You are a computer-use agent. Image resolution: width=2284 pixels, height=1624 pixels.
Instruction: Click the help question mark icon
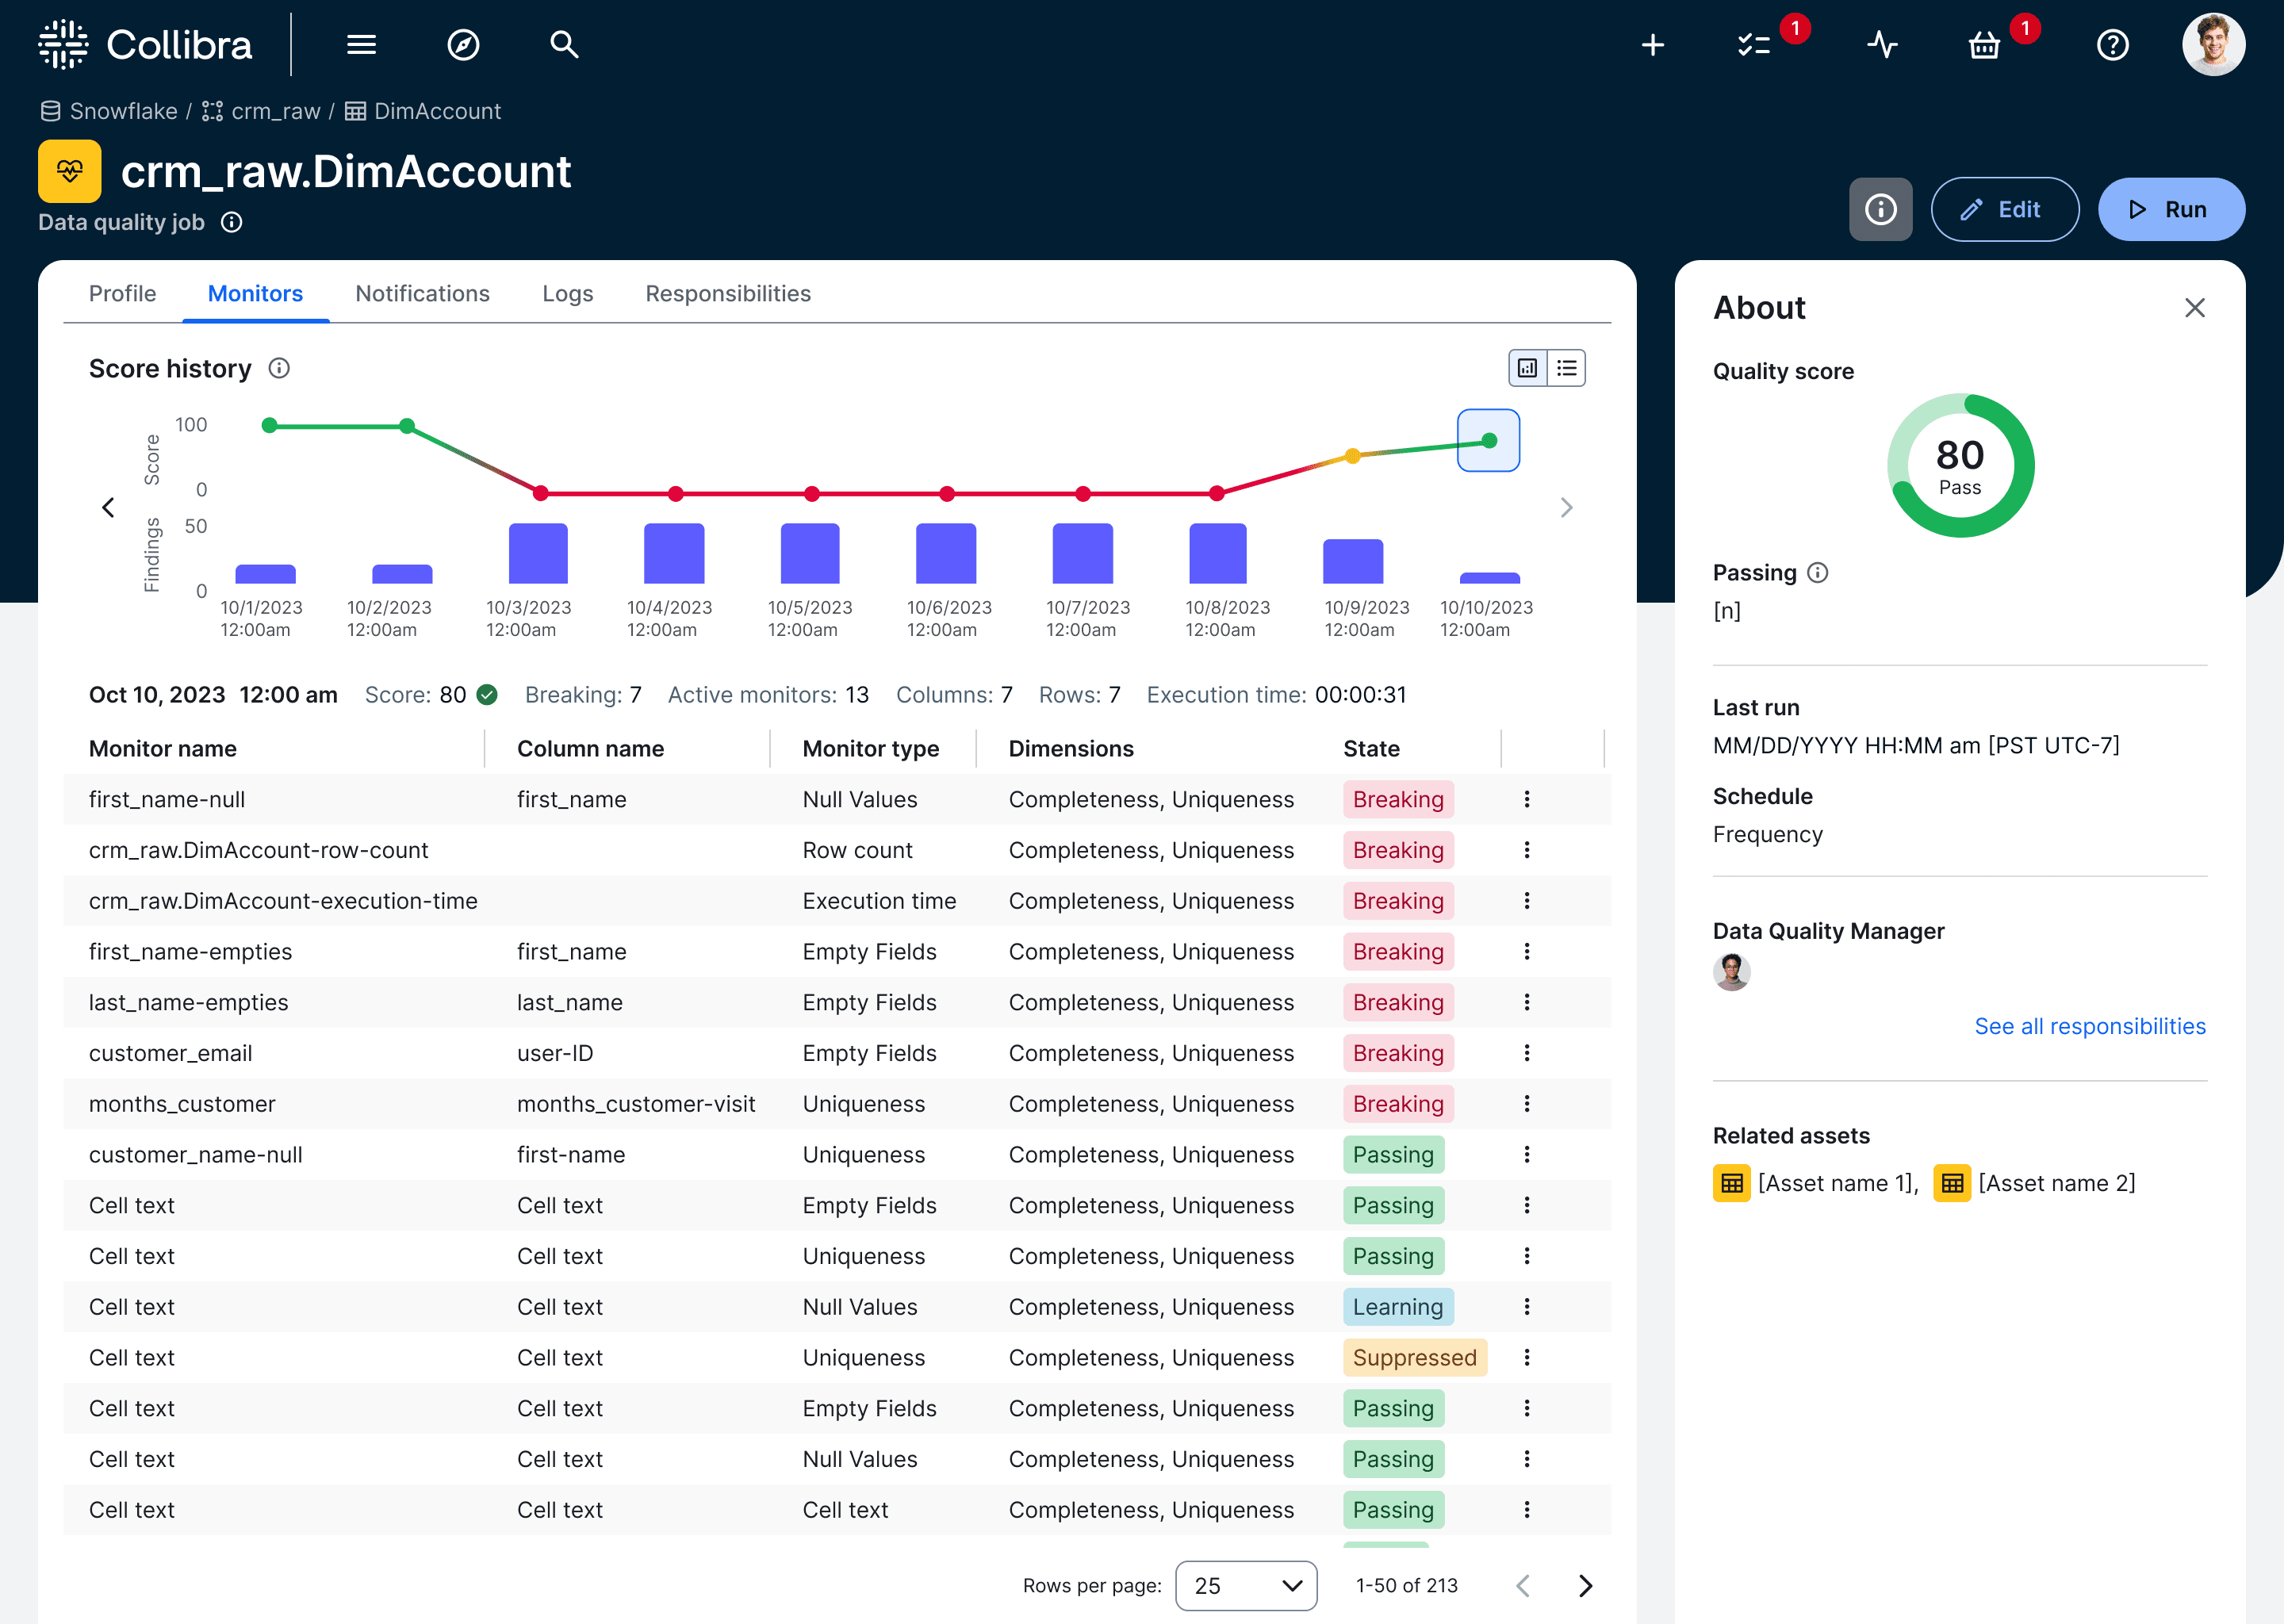(x=2112, y=45)
